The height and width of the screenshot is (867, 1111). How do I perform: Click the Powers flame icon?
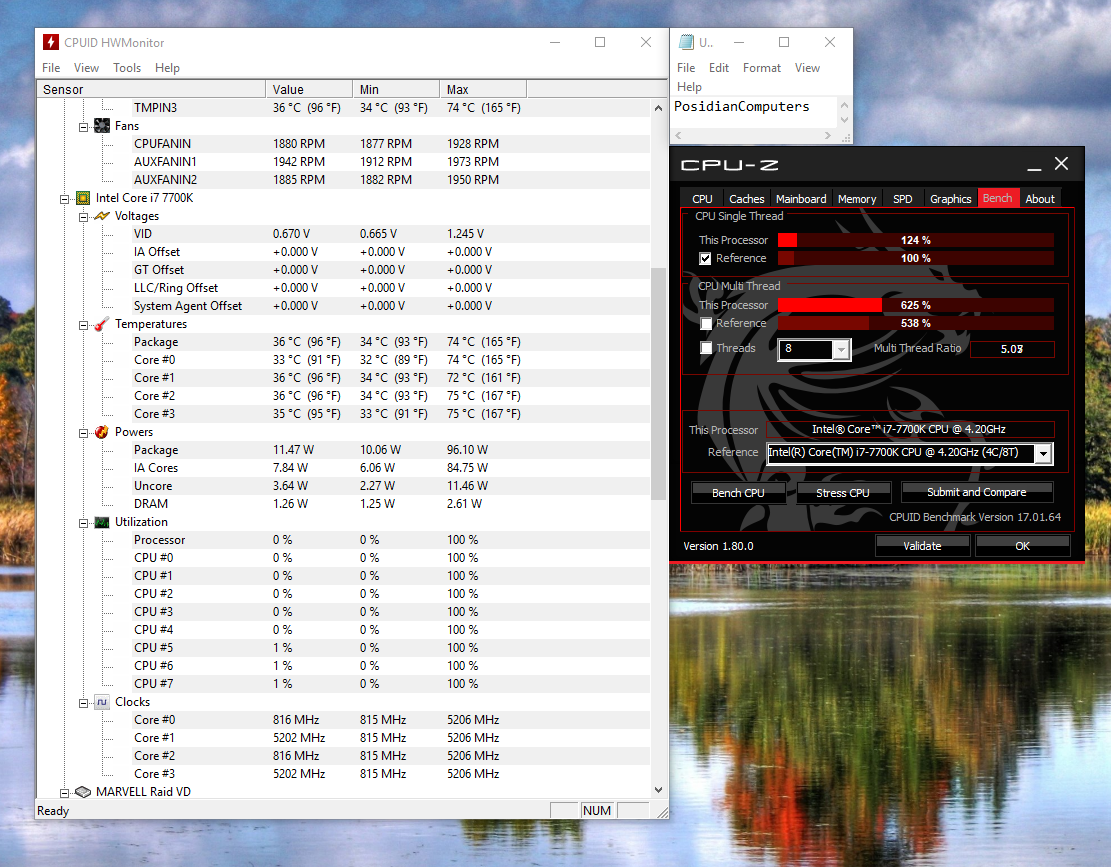(102, 432)
